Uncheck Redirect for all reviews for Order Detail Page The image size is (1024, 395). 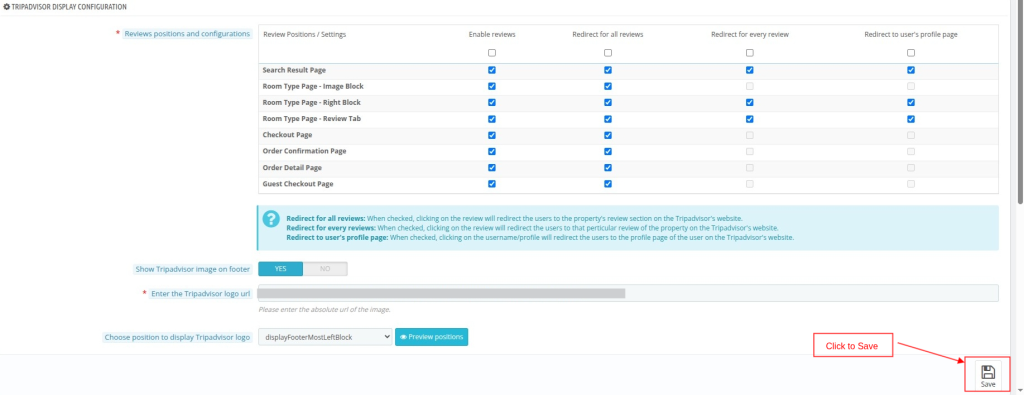point(608,168)
